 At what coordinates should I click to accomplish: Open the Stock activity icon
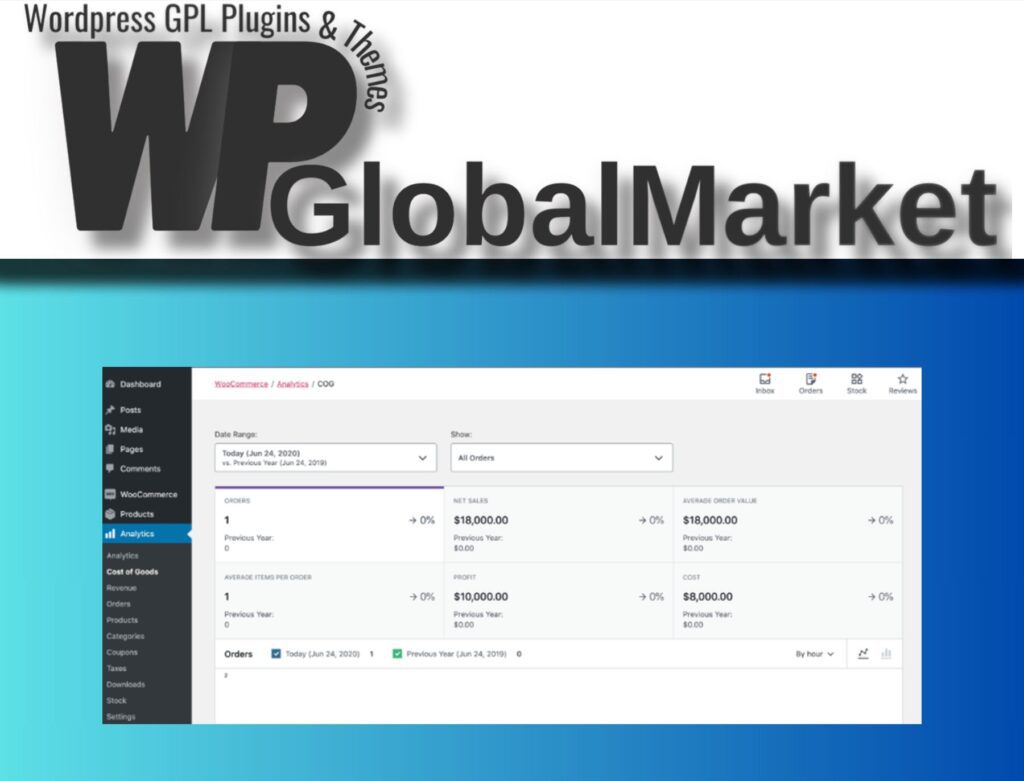pos(857,379)
